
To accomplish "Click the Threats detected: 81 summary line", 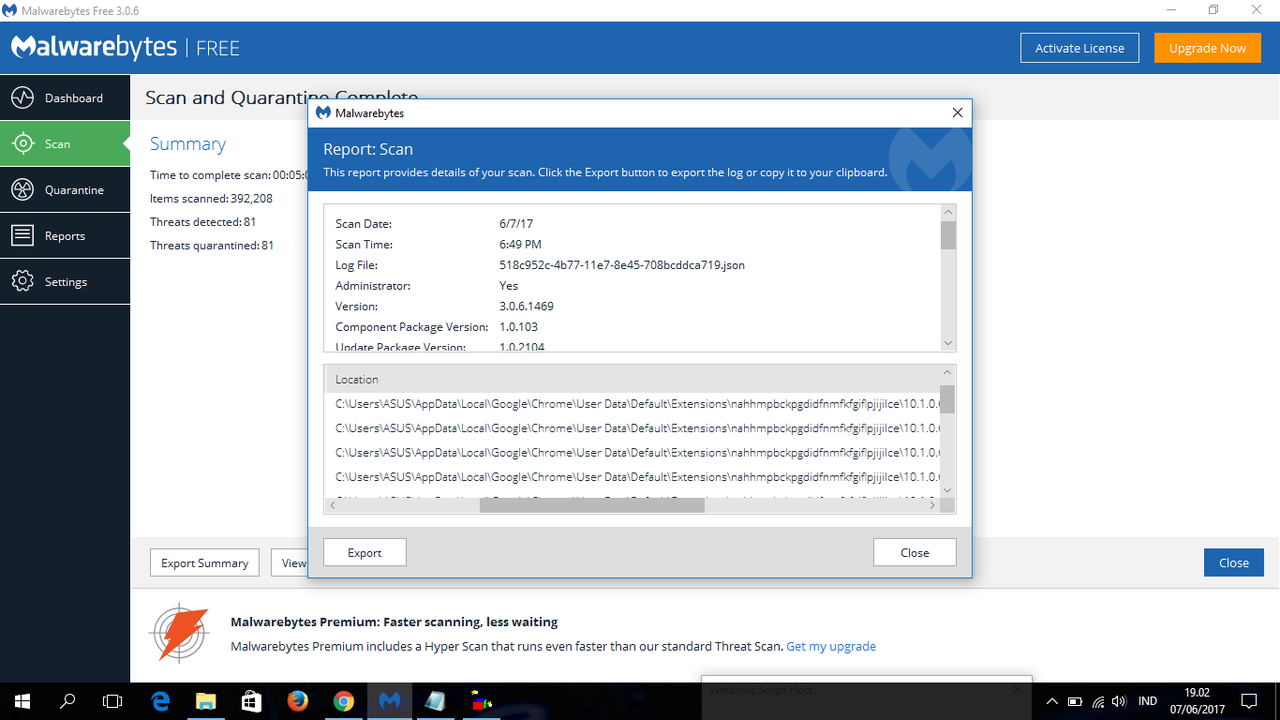I will [x=203, y=222].
